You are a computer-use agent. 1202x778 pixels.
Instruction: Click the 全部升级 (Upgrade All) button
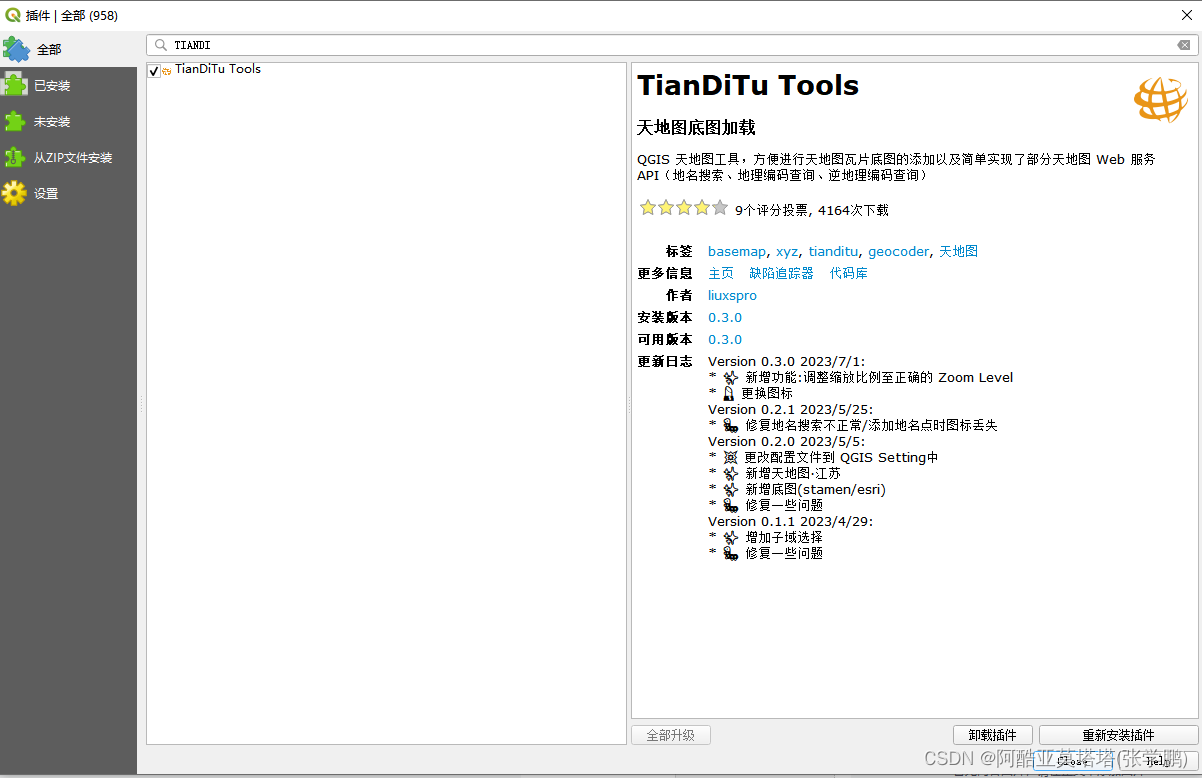point(670,734)
